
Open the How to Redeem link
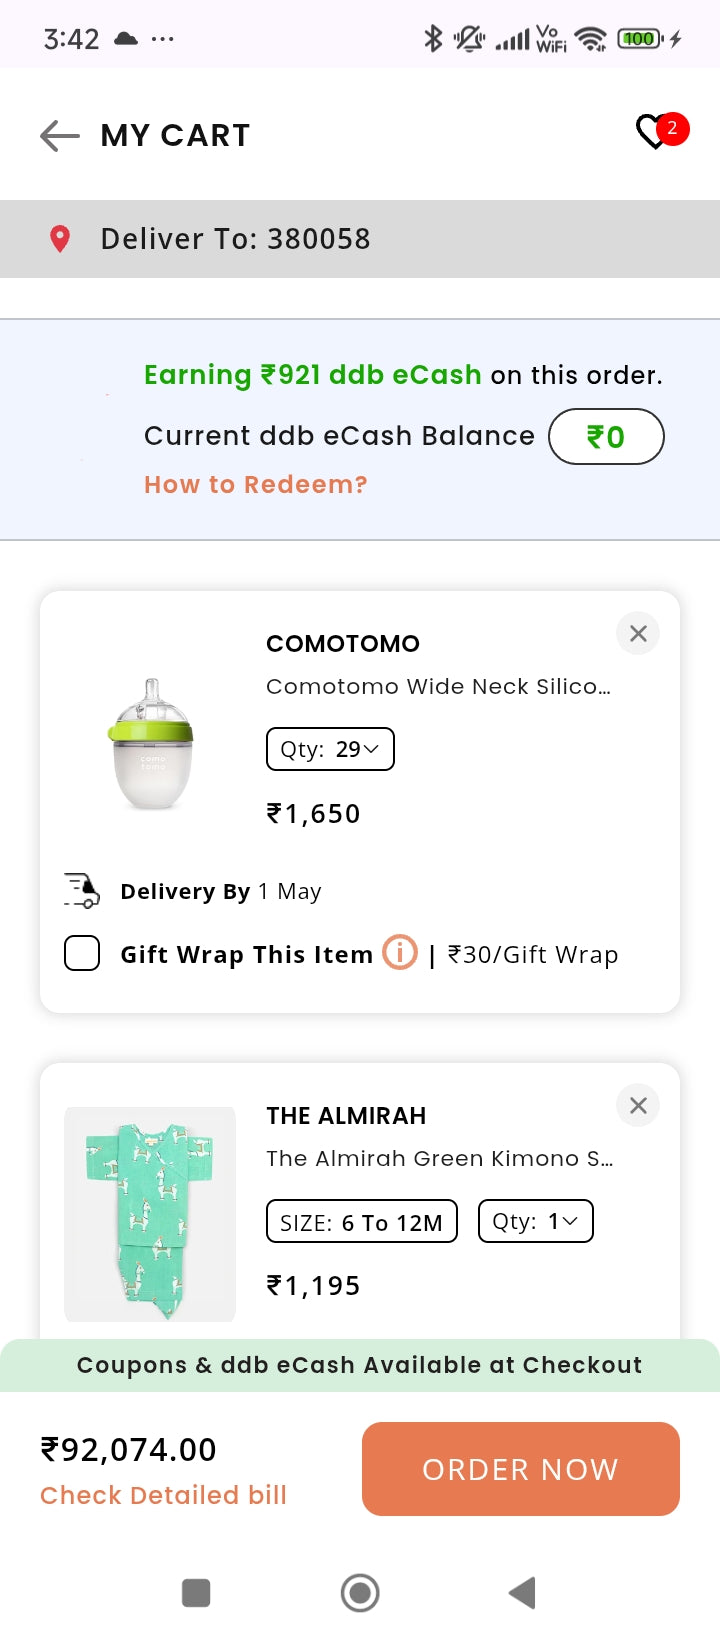256,485
